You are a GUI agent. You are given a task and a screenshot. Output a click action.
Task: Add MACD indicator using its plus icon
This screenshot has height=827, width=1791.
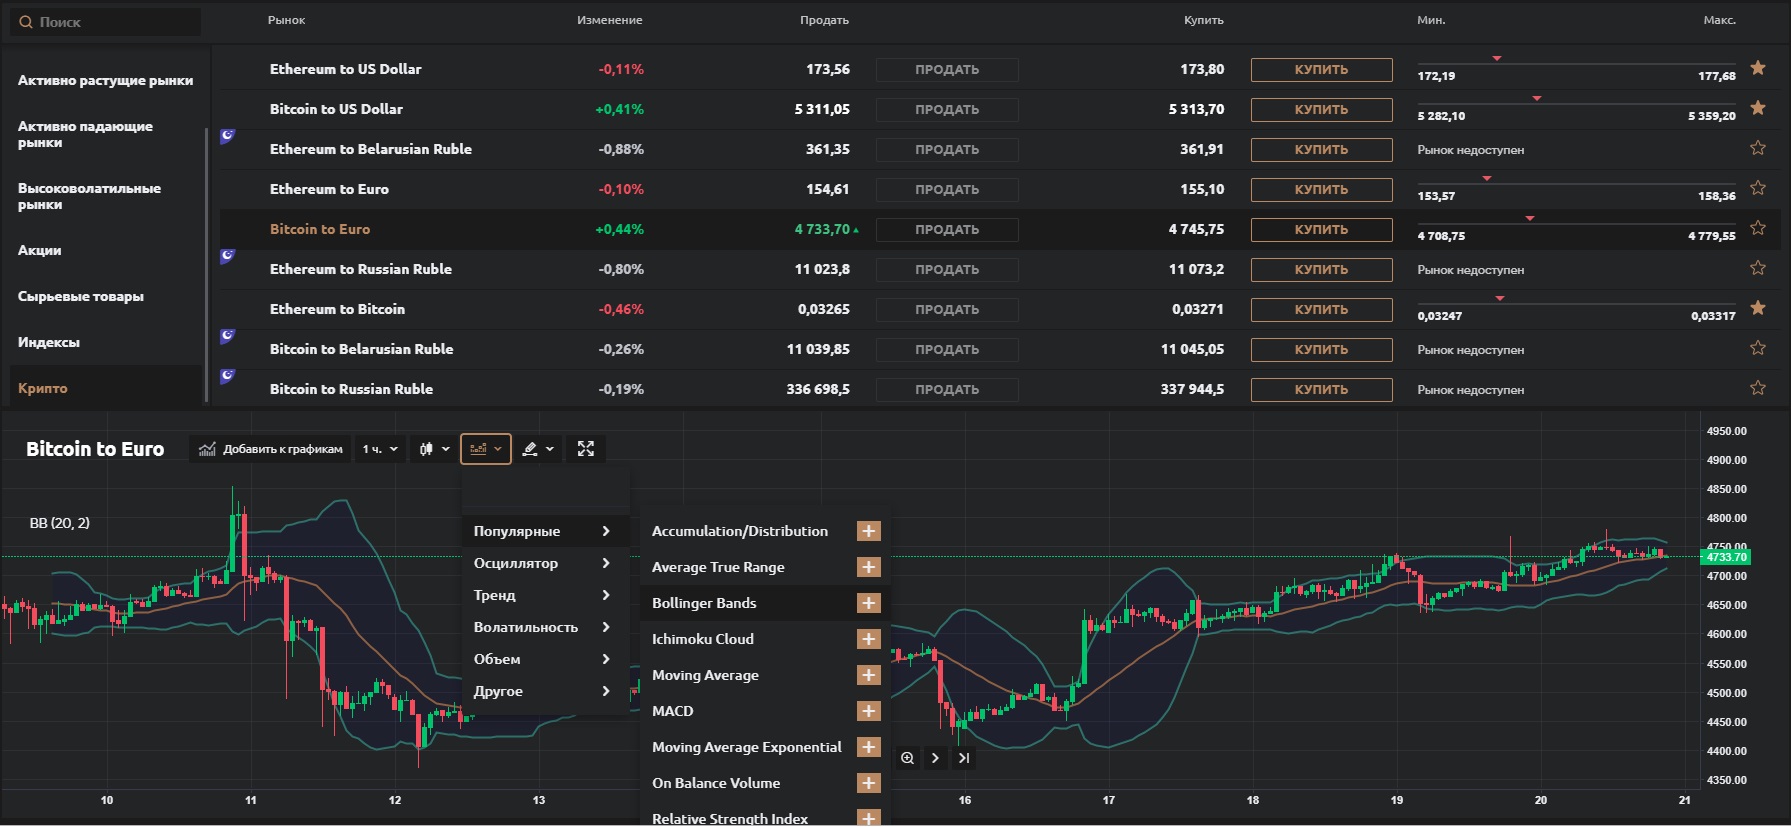(868, 711)
